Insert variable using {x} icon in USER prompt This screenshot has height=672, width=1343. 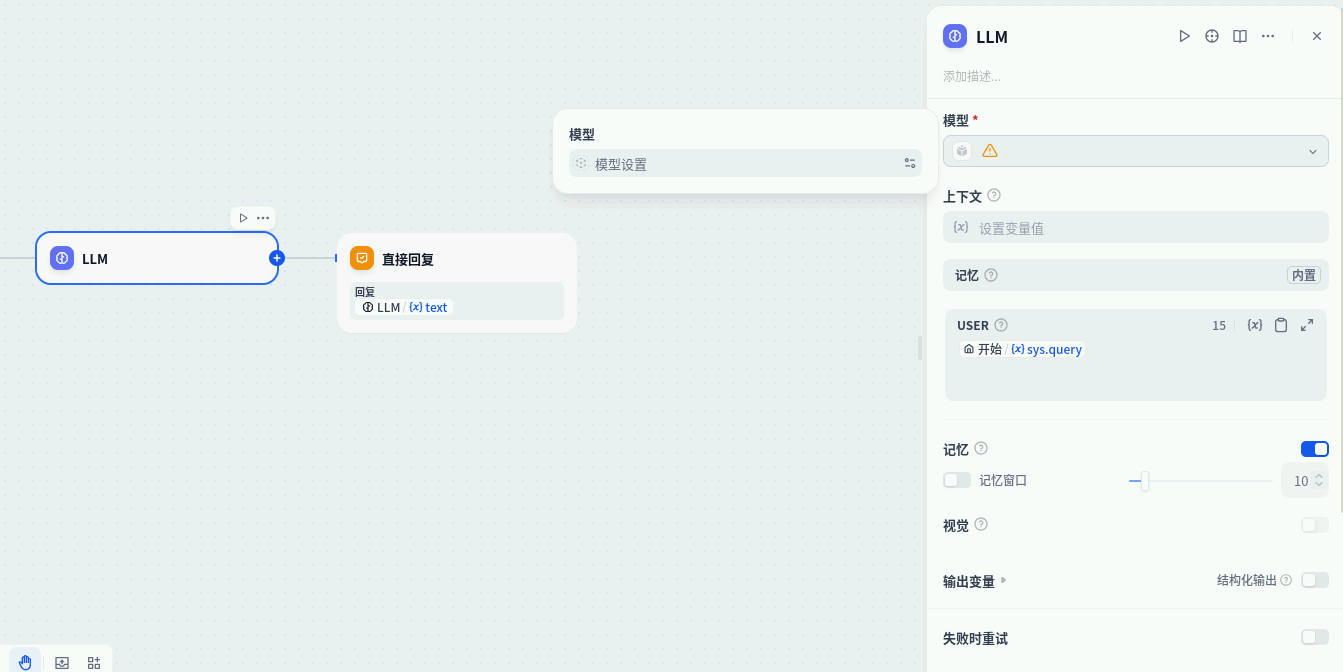point(1255,325)
